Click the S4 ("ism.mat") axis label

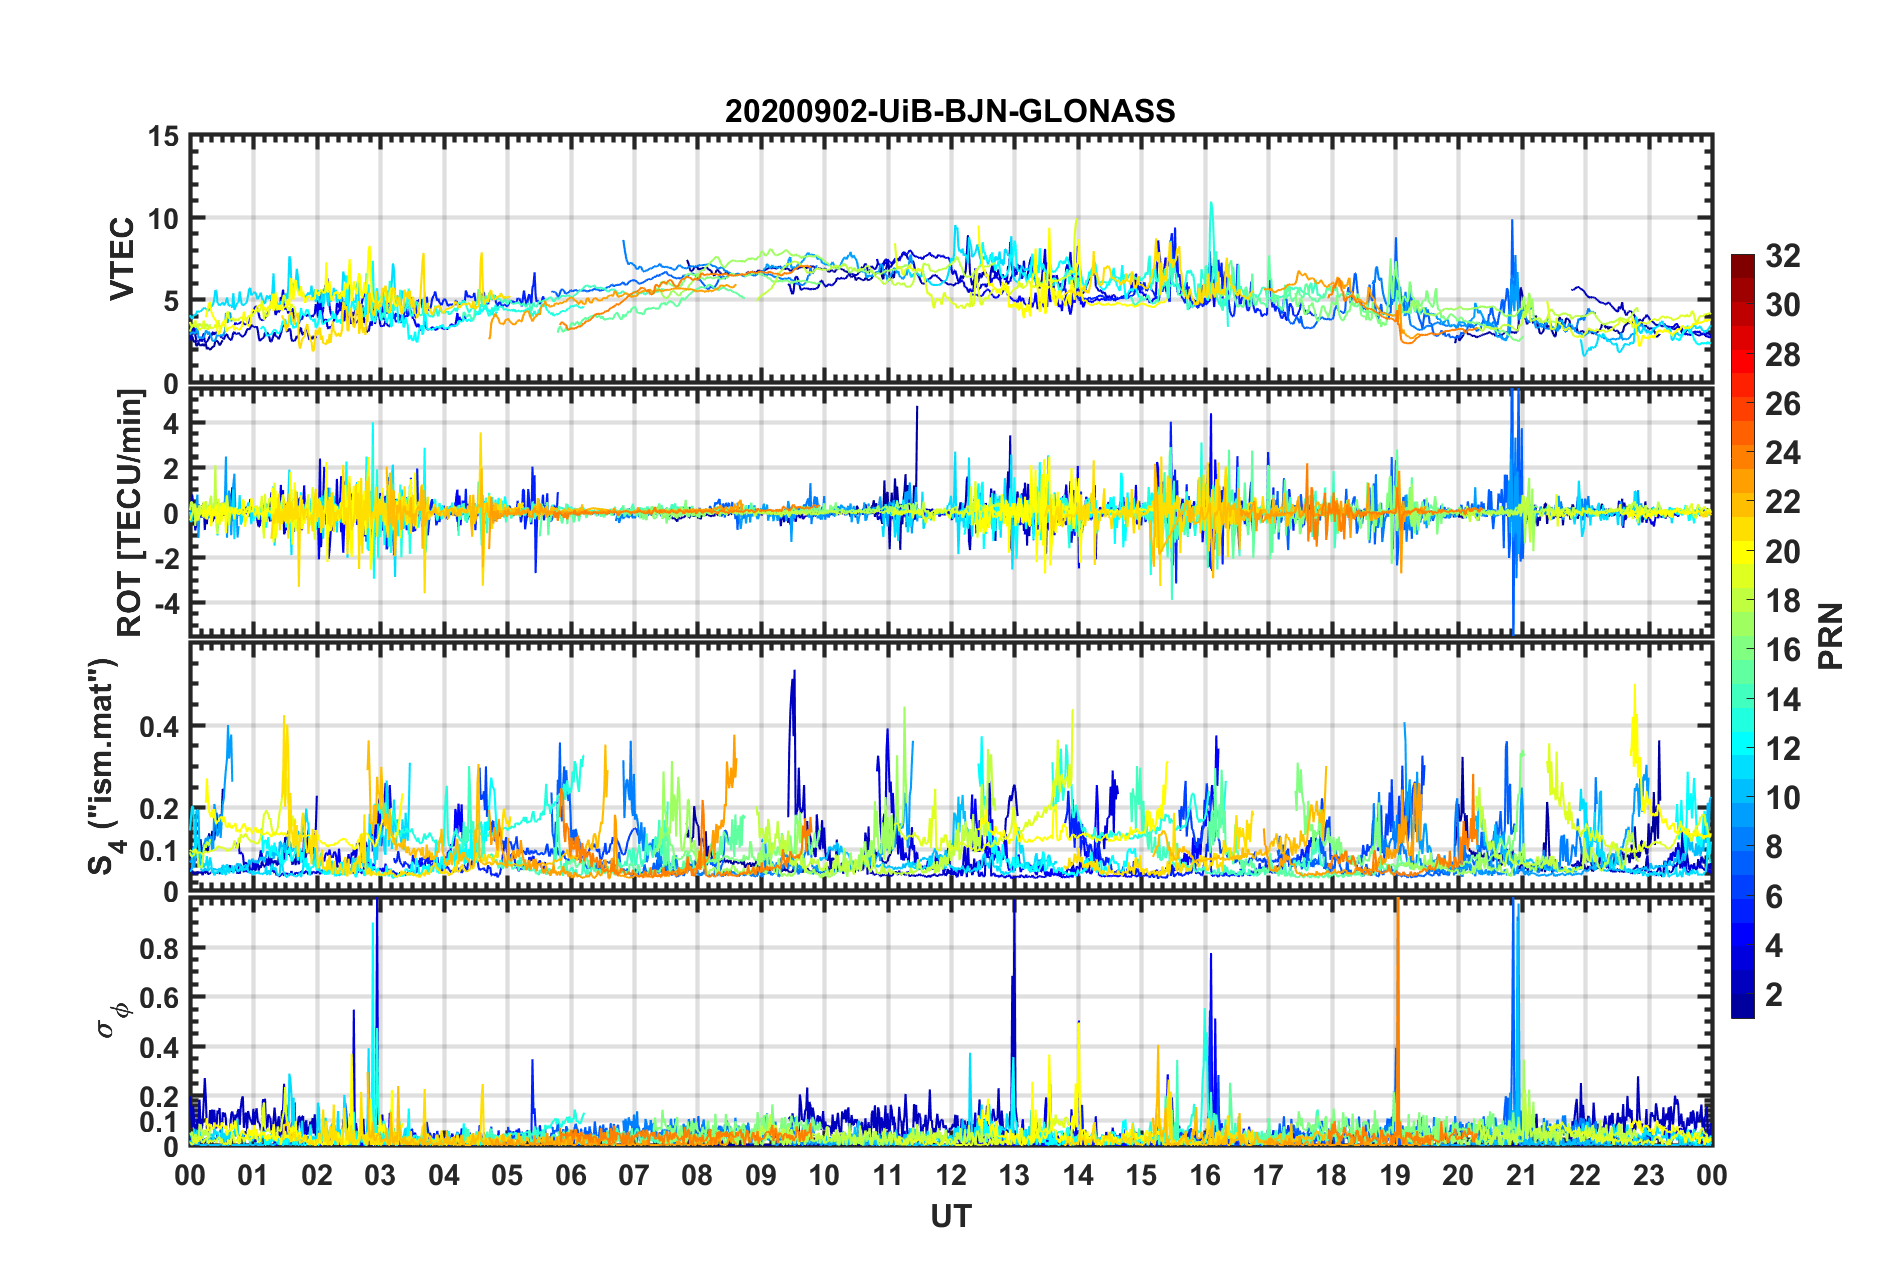[105, 767]
